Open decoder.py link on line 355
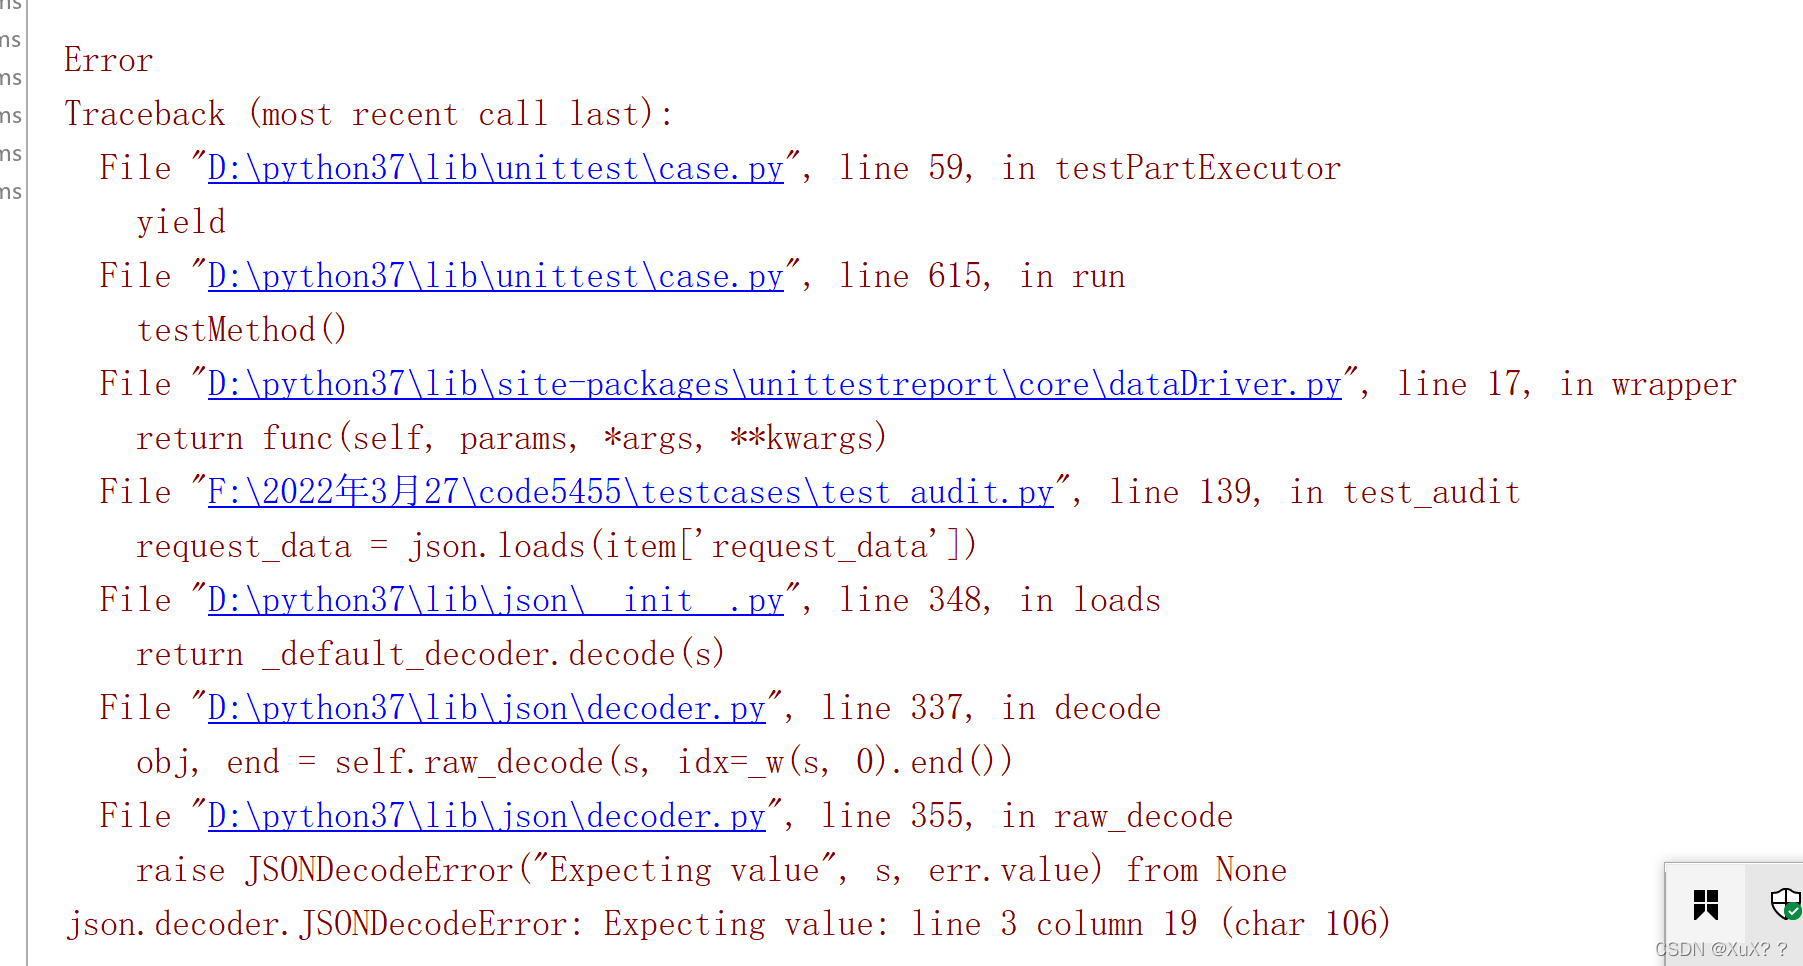 486,816
